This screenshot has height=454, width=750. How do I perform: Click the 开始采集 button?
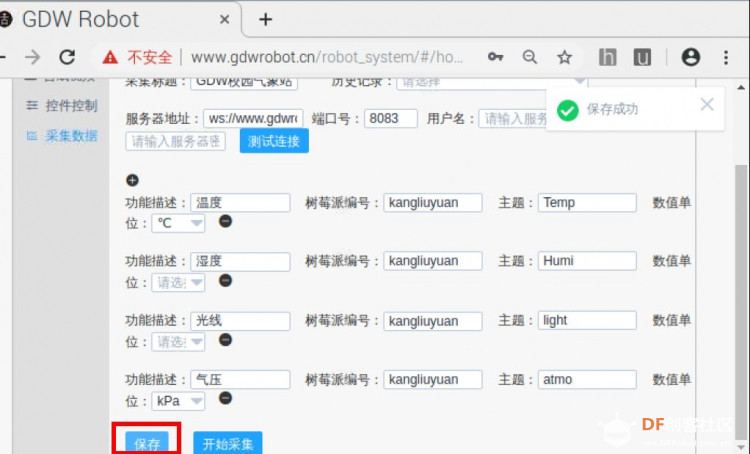(x=228, y=443)
